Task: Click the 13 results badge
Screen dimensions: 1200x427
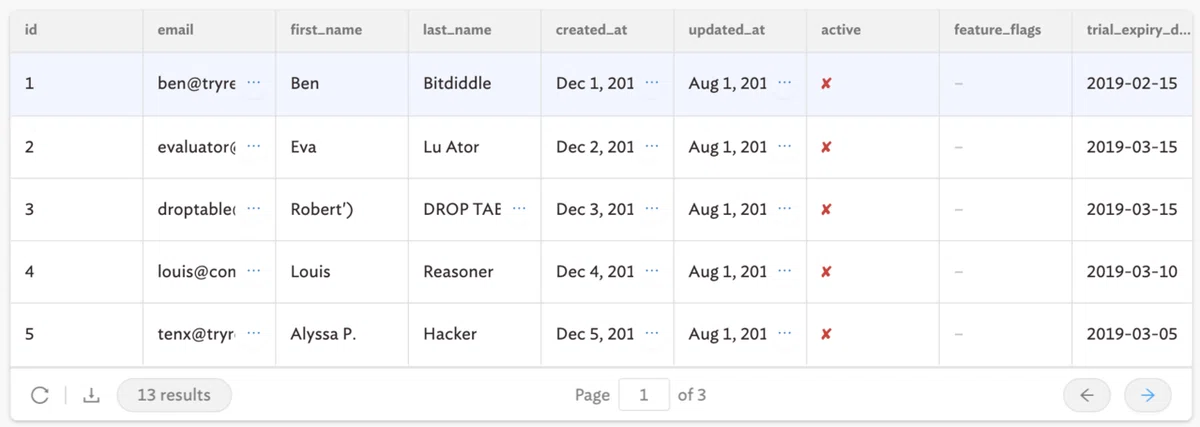Action: click(174, 395)
